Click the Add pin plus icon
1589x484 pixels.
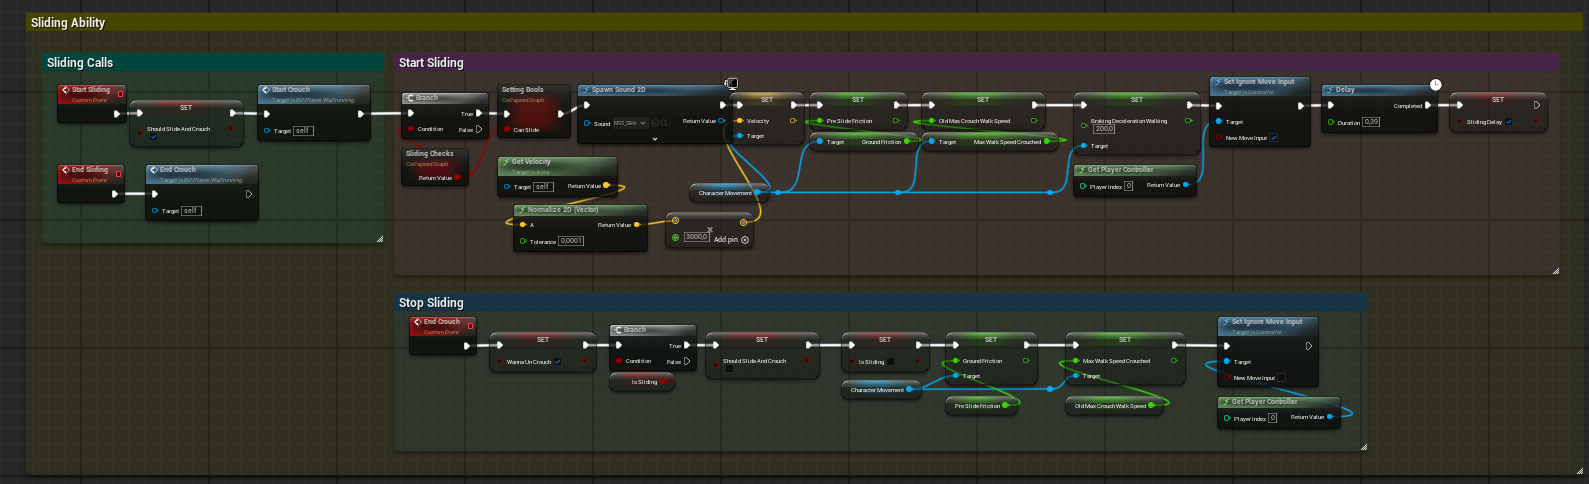pyautogui.click(x=745, y=240)
